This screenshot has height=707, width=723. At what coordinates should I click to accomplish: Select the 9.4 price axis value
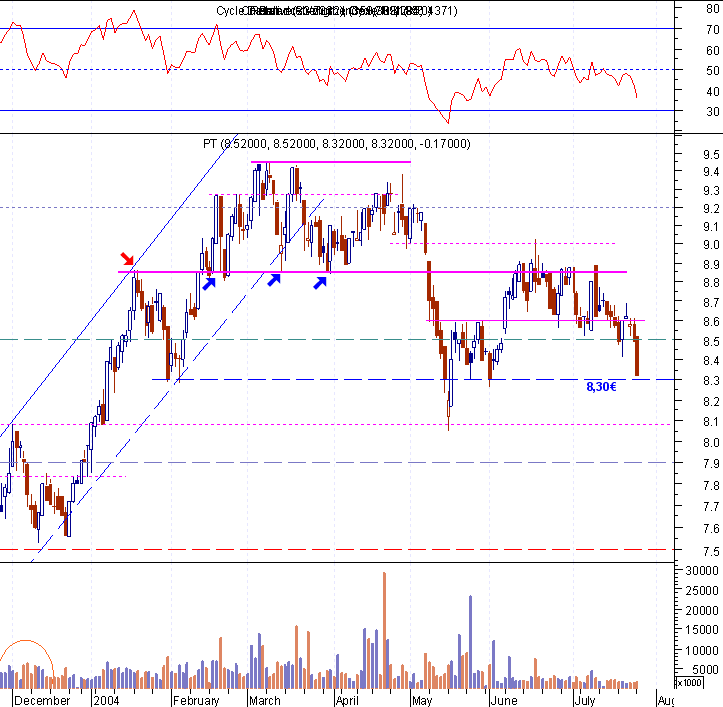[x=711, y=172]
